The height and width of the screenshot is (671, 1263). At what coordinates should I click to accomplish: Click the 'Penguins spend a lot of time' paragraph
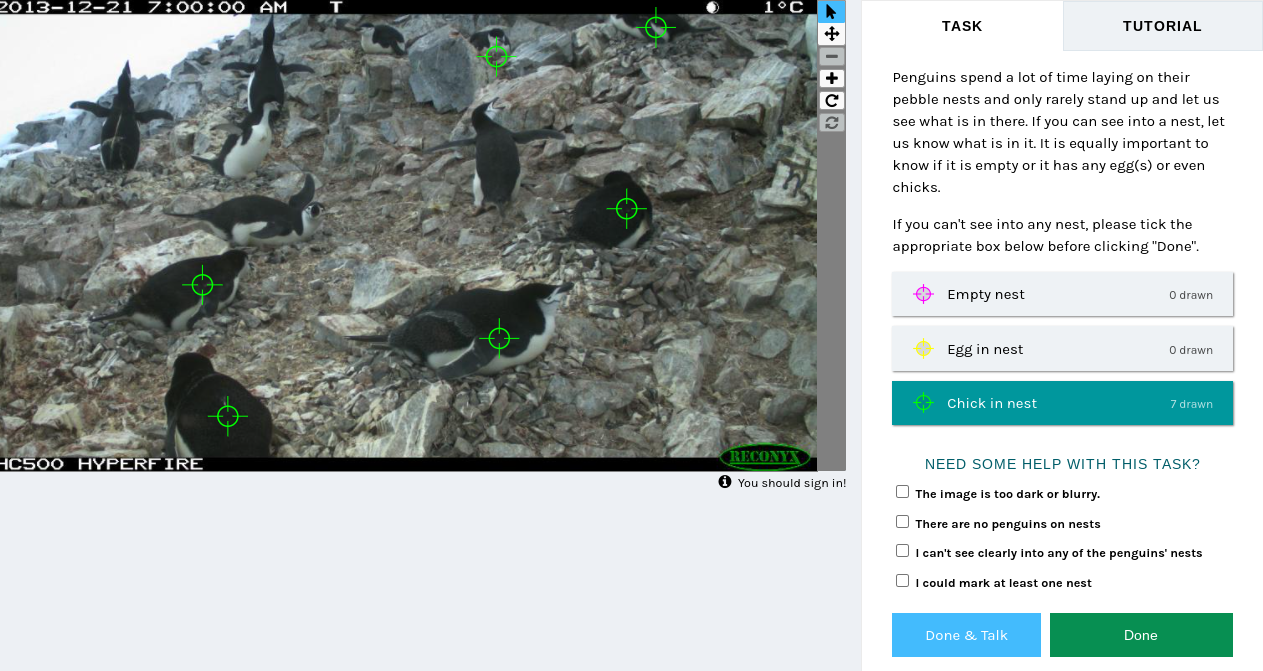(1062, 132)
